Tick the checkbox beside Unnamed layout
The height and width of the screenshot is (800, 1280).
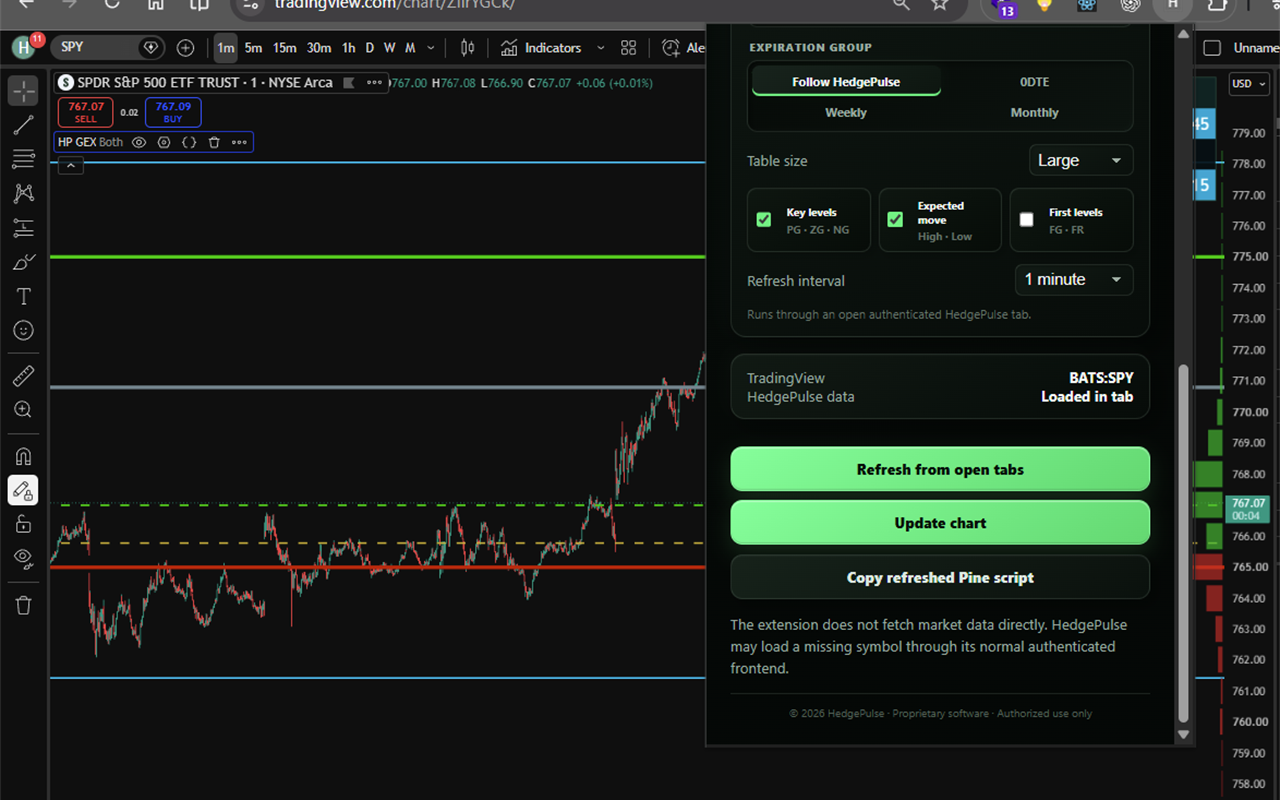point(1212,48)
